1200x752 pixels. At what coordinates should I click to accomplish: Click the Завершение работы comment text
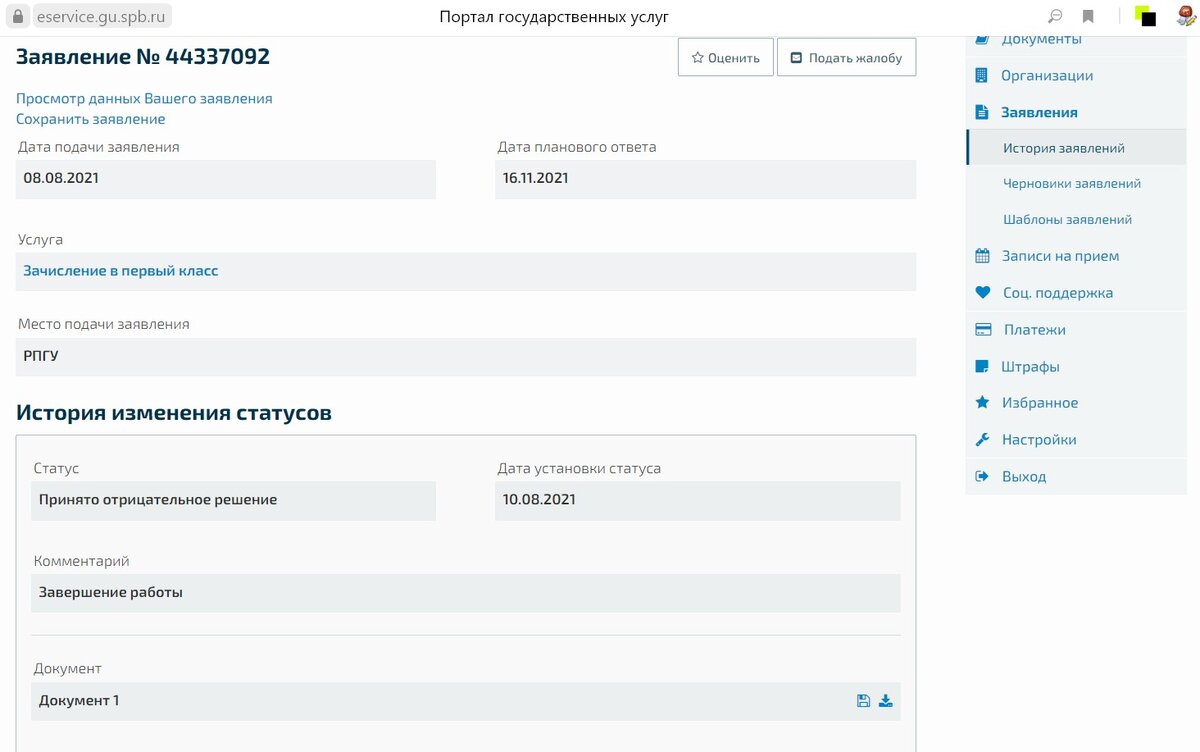click(111, 592)
